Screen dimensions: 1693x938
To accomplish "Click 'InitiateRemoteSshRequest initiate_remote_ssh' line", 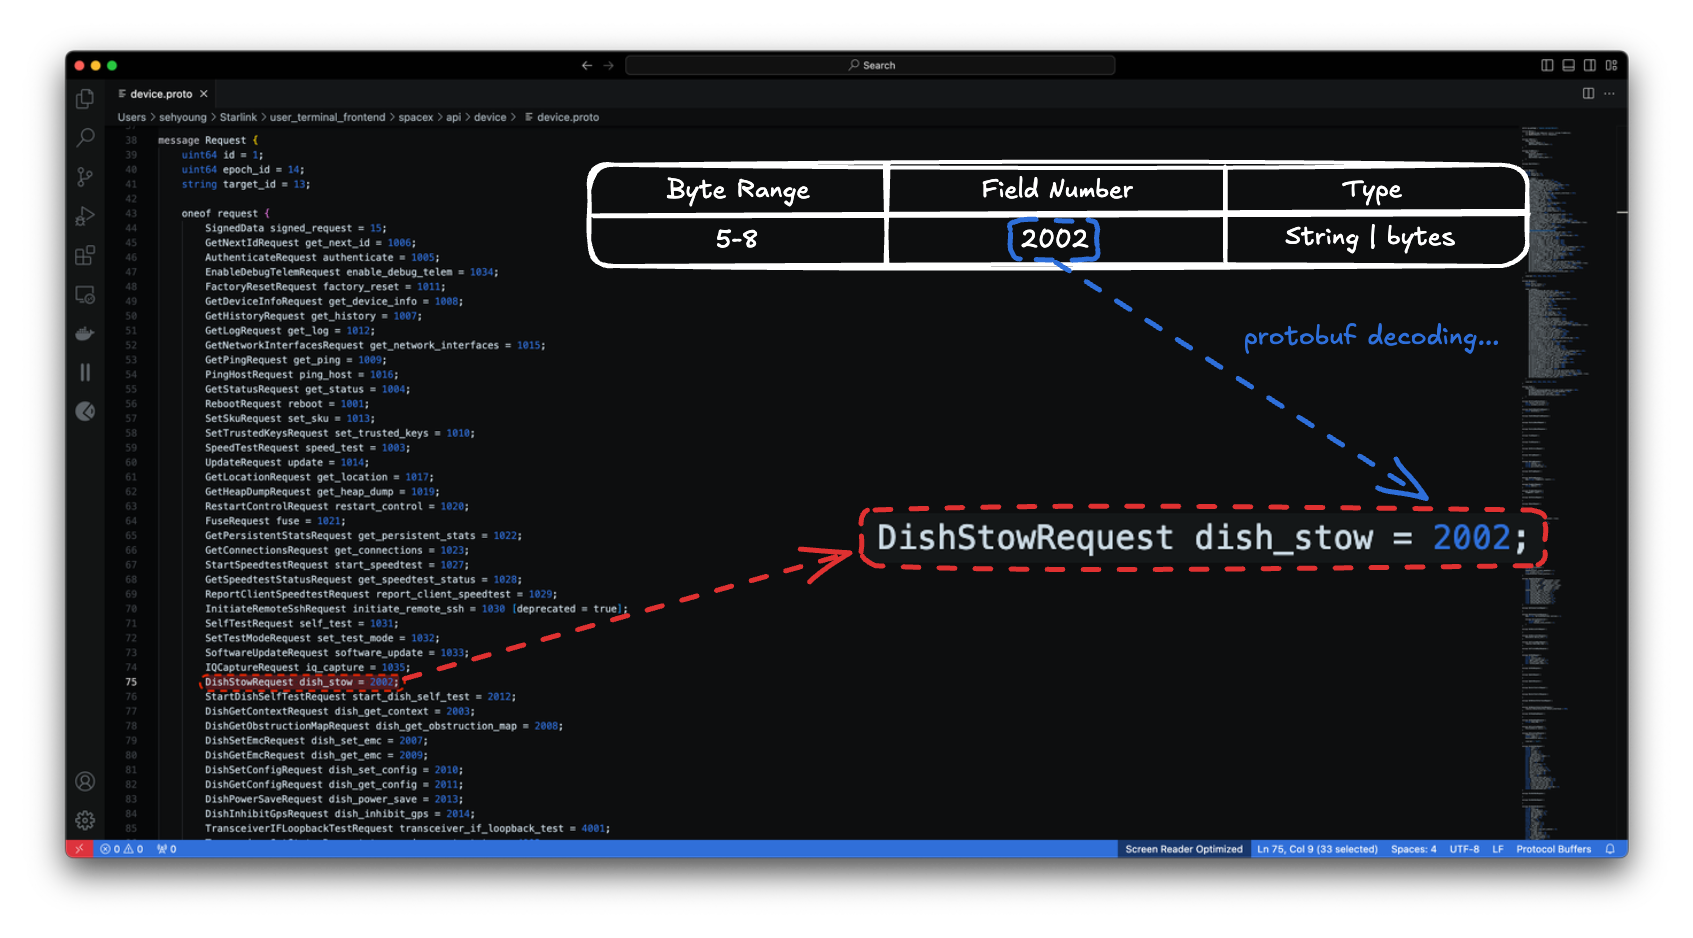I will click(x=417, y=608).
